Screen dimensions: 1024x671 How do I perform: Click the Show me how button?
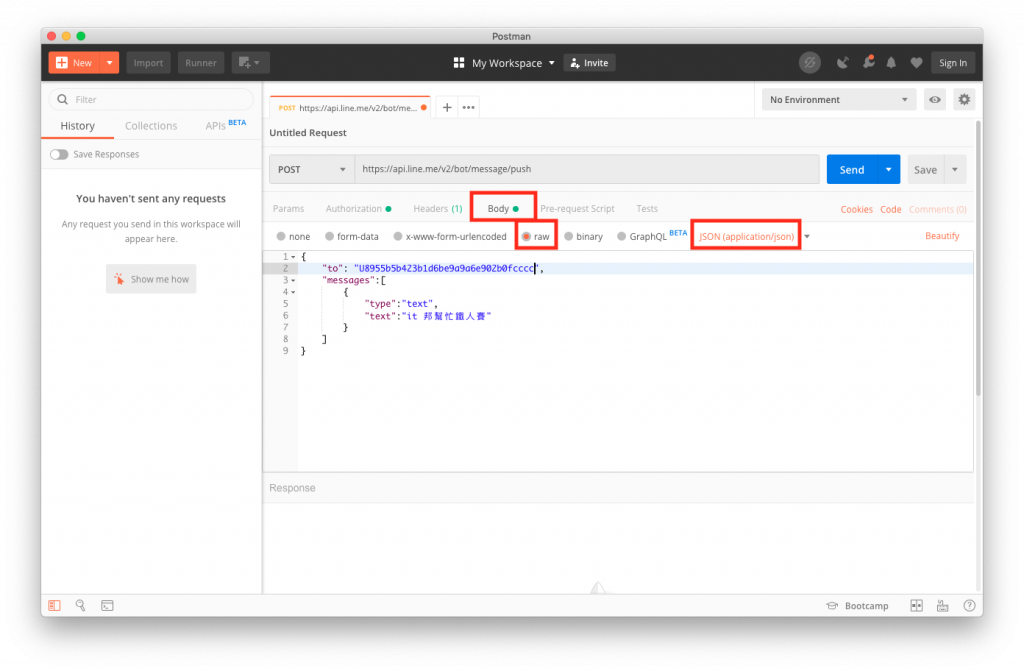coord(151,279)
